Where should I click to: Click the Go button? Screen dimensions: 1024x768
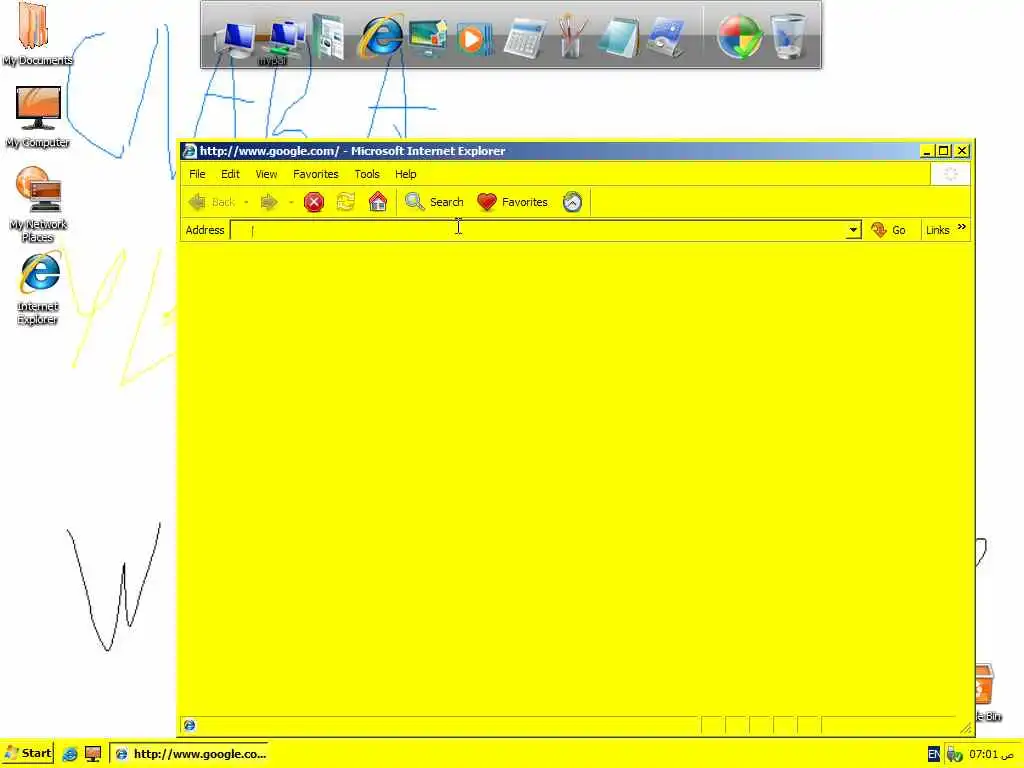coord(889,230)
